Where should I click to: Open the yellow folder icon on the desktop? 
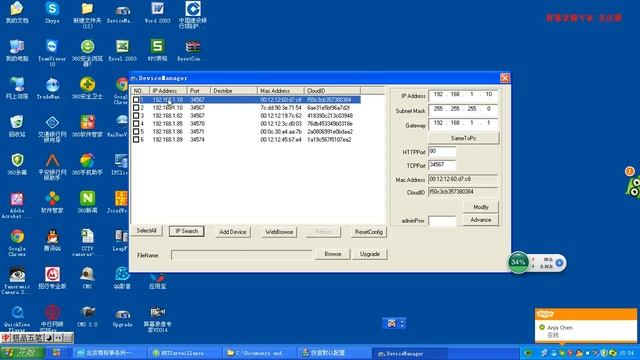(x=87, y=15)
